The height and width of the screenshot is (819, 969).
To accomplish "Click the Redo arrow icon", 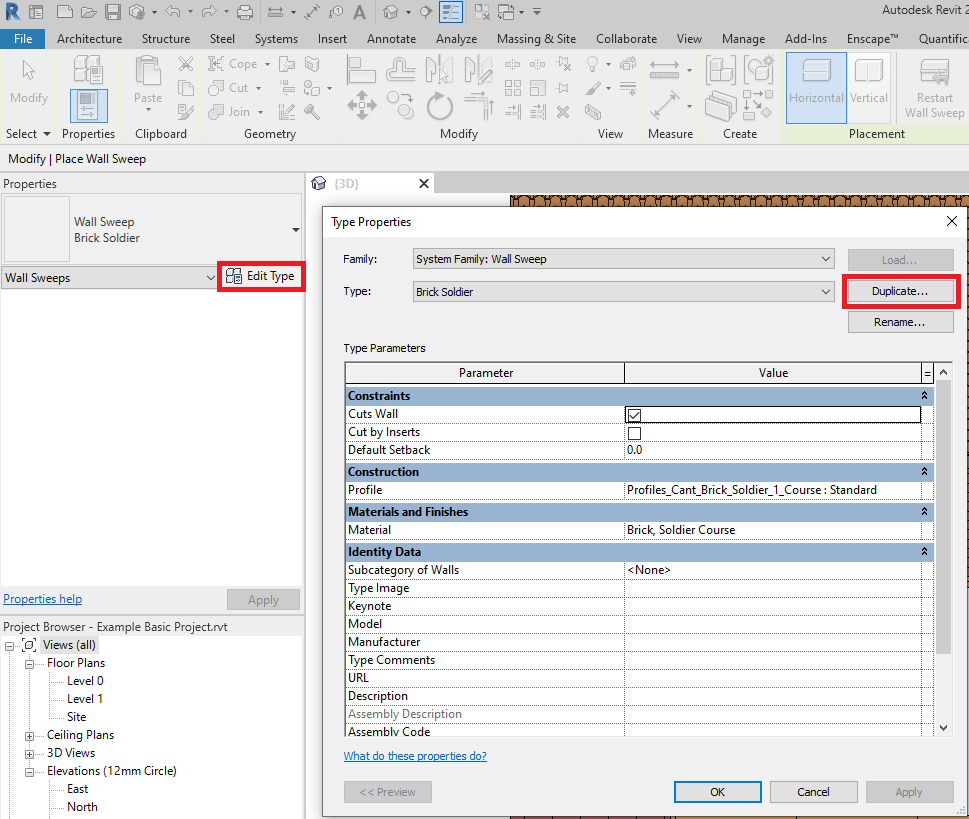I will 209,12.
